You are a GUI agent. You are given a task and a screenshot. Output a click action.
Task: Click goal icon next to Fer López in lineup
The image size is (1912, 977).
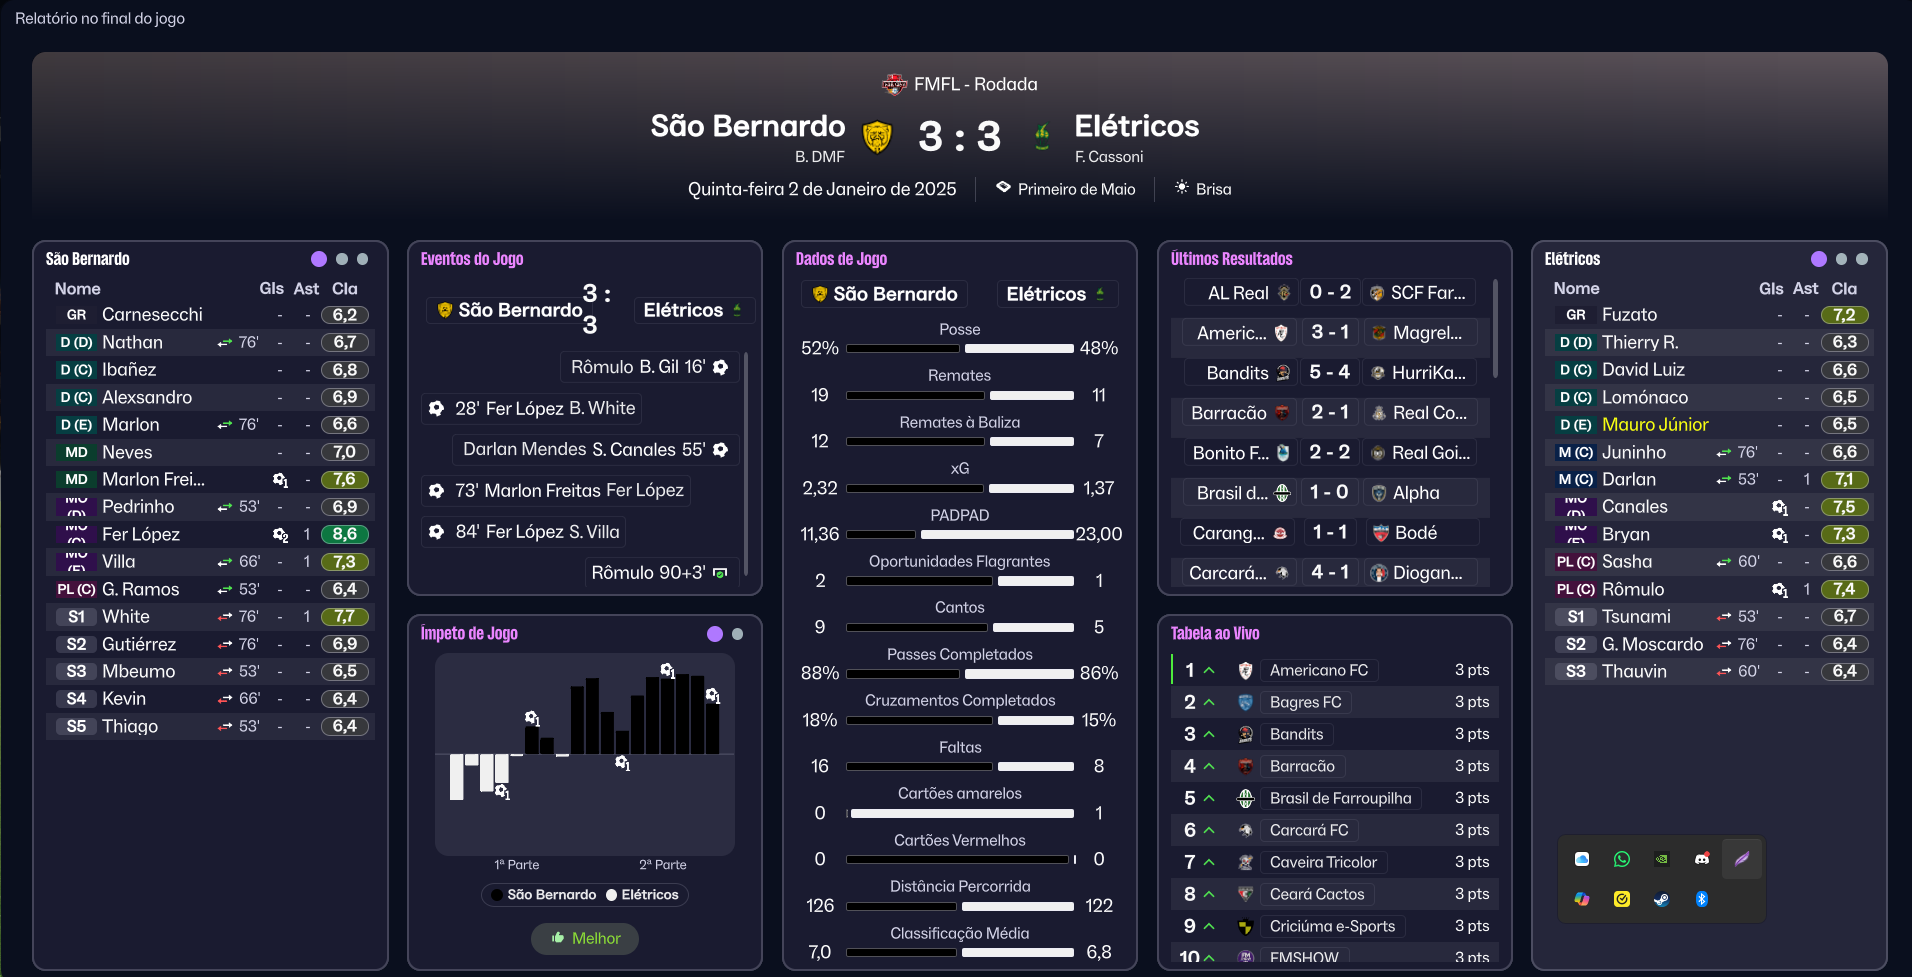pyautogui.click(x=280, y=535)
